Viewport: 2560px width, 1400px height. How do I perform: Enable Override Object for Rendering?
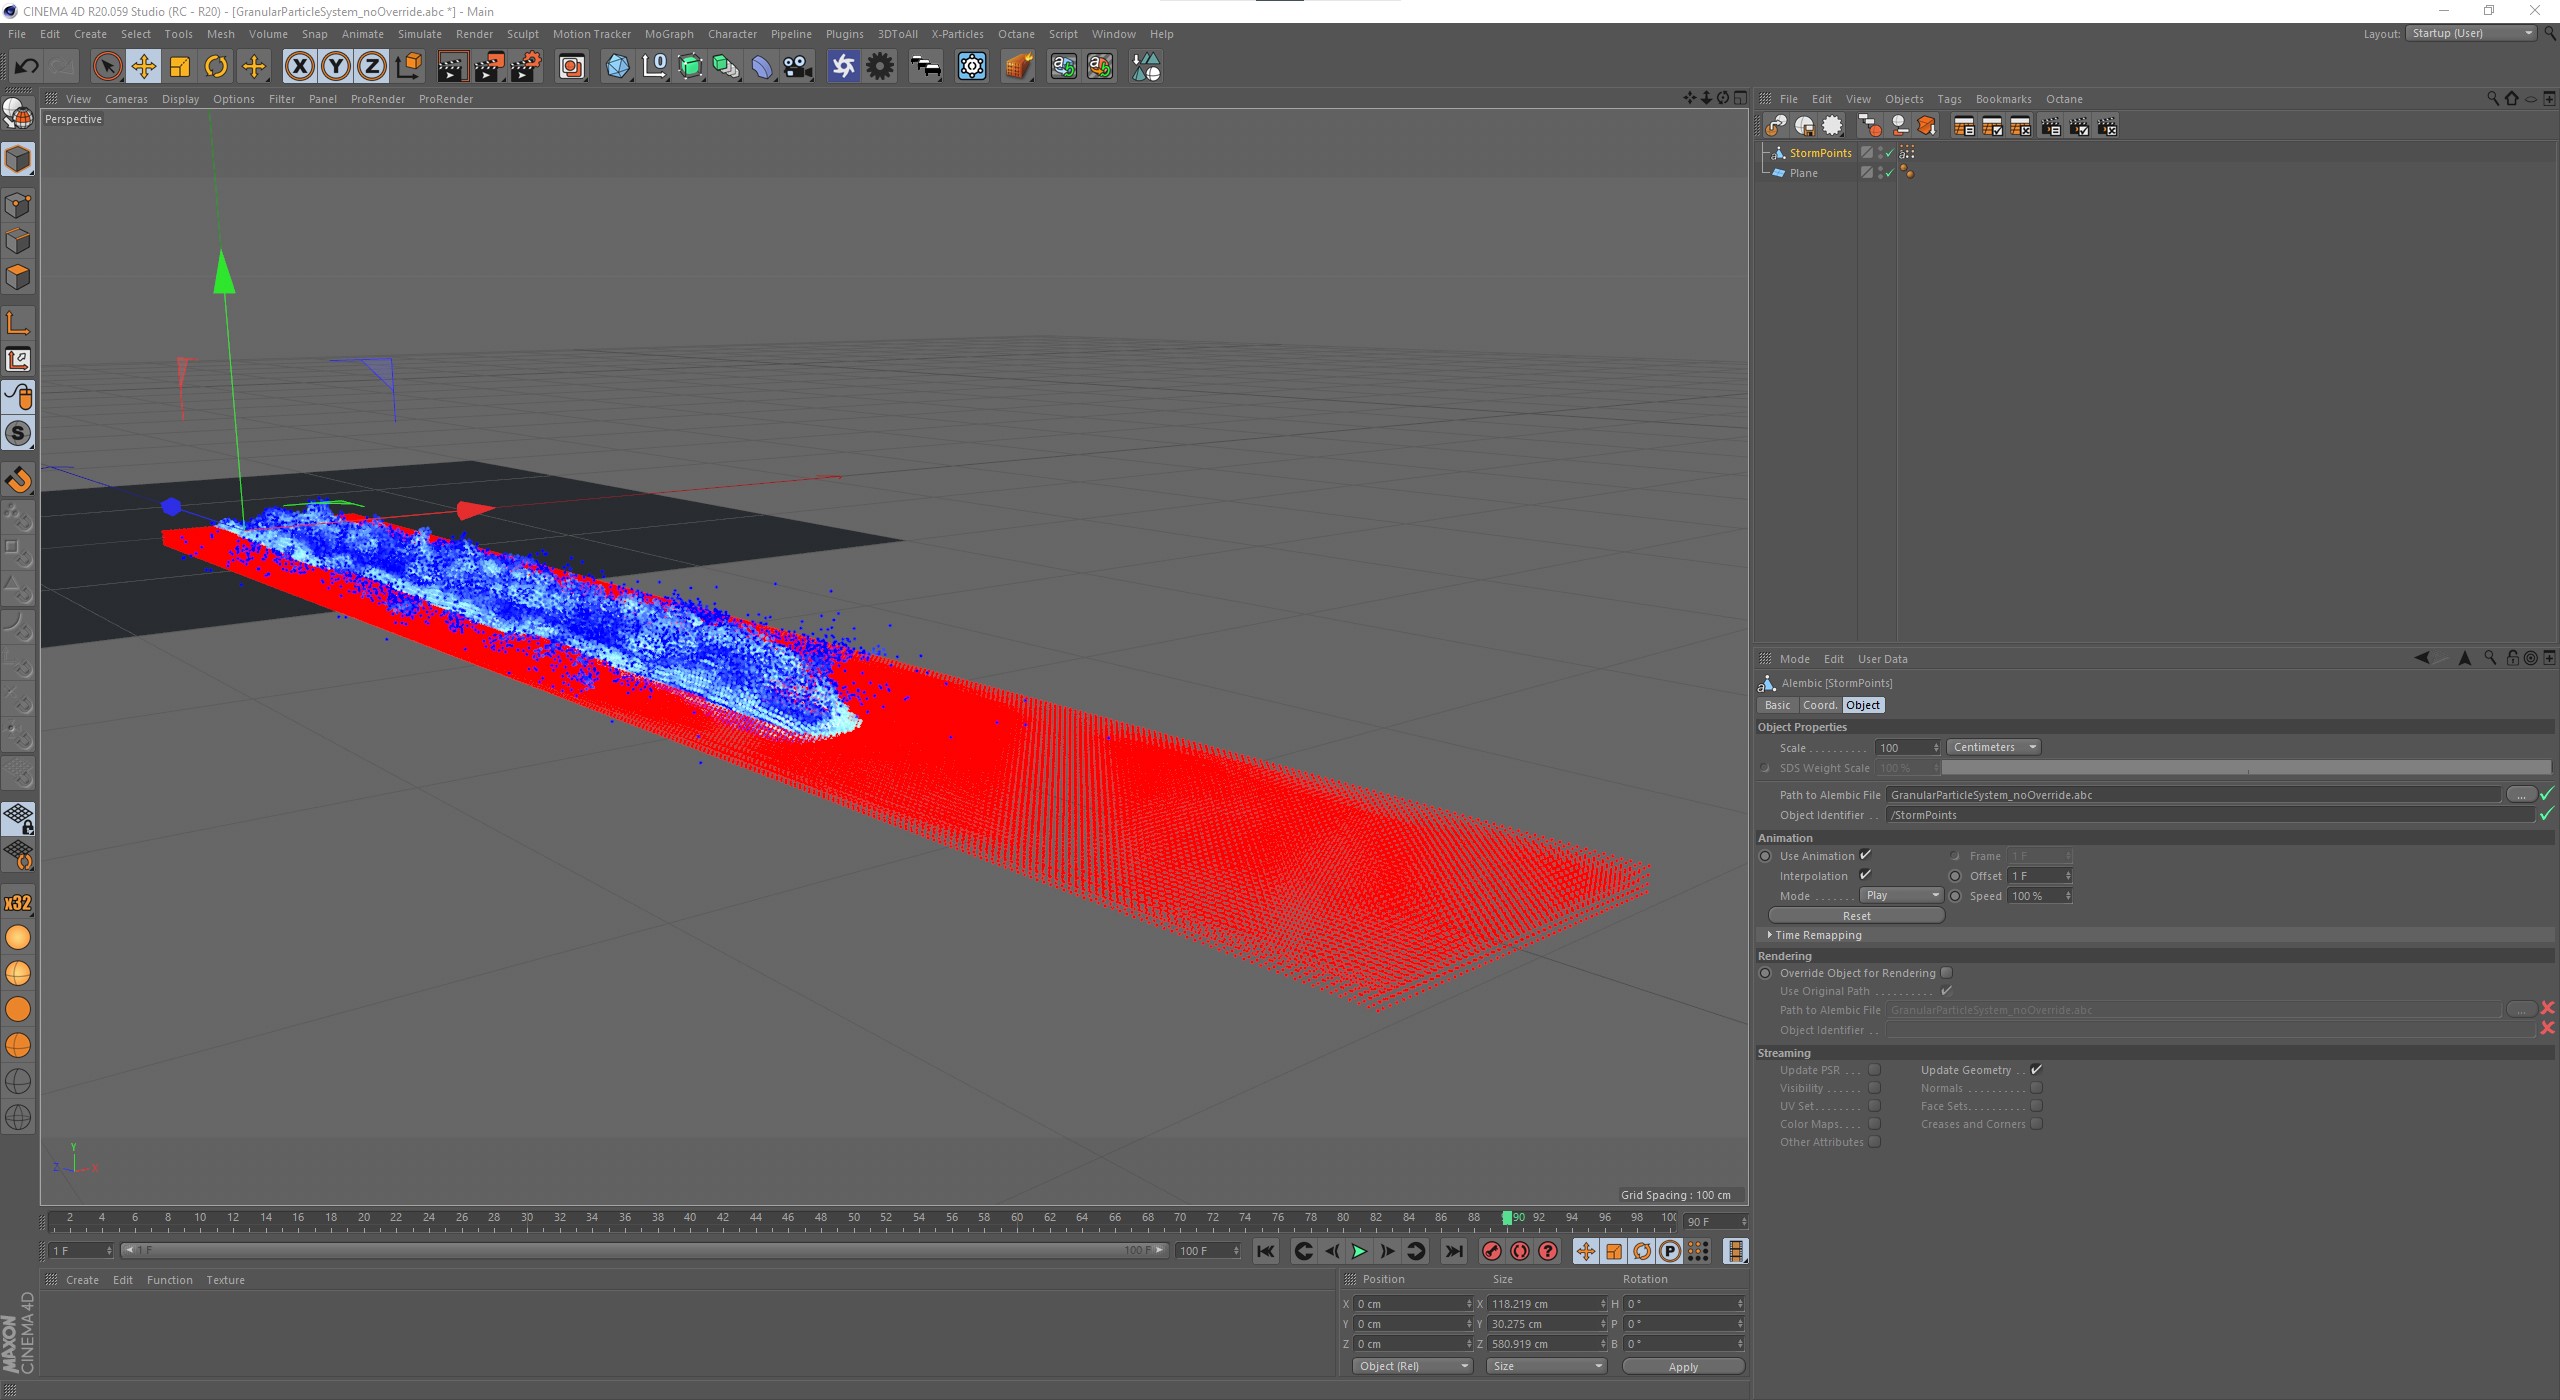(1946, 973)
